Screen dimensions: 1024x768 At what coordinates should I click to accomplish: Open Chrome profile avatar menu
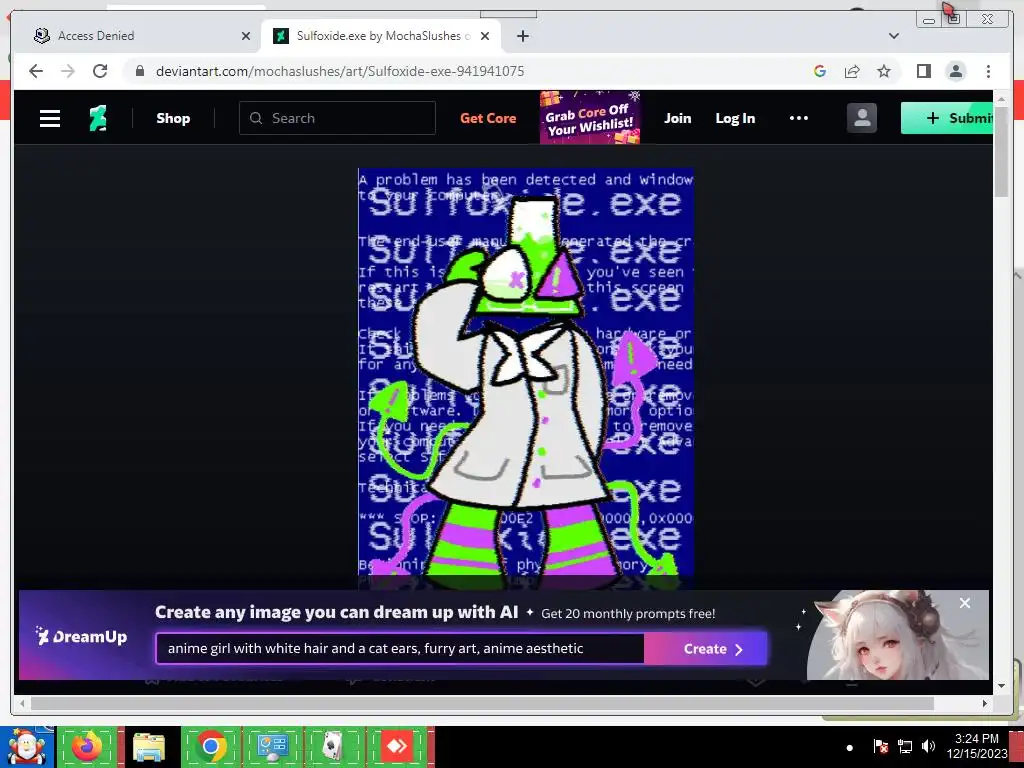click(955, 71)
